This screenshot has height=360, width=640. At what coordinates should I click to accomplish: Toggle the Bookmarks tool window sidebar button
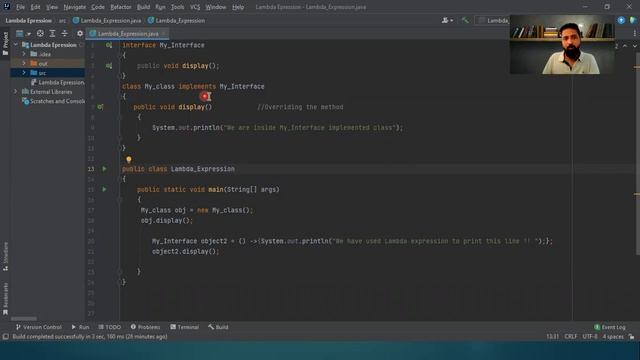pos(5,298)
